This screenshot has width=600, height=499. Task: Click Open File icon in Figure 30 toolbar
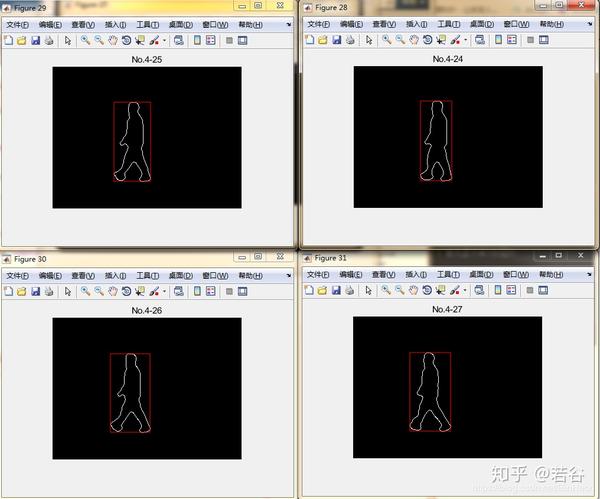click(x=22, y=291)
